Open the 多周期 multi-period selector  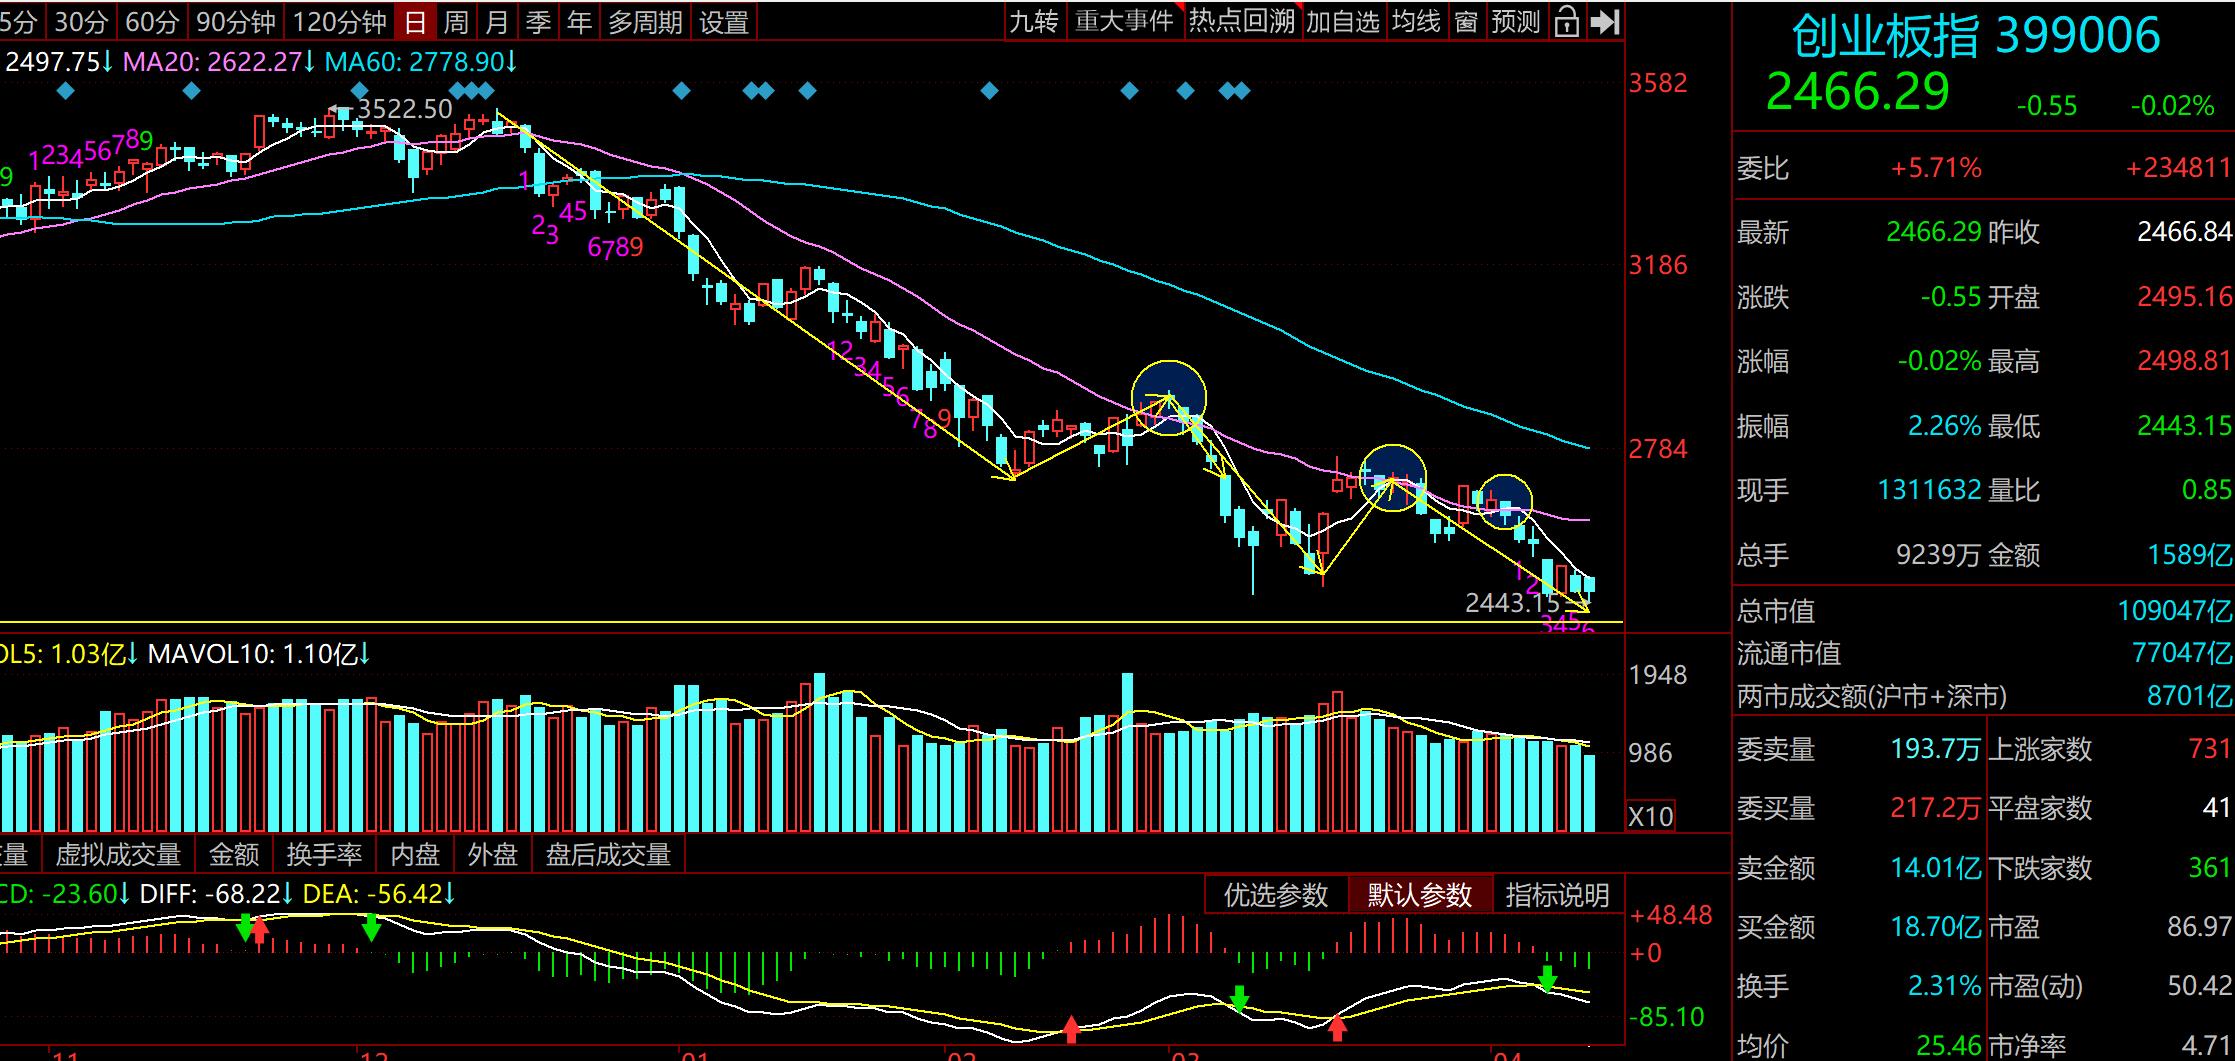pos(645,22)
